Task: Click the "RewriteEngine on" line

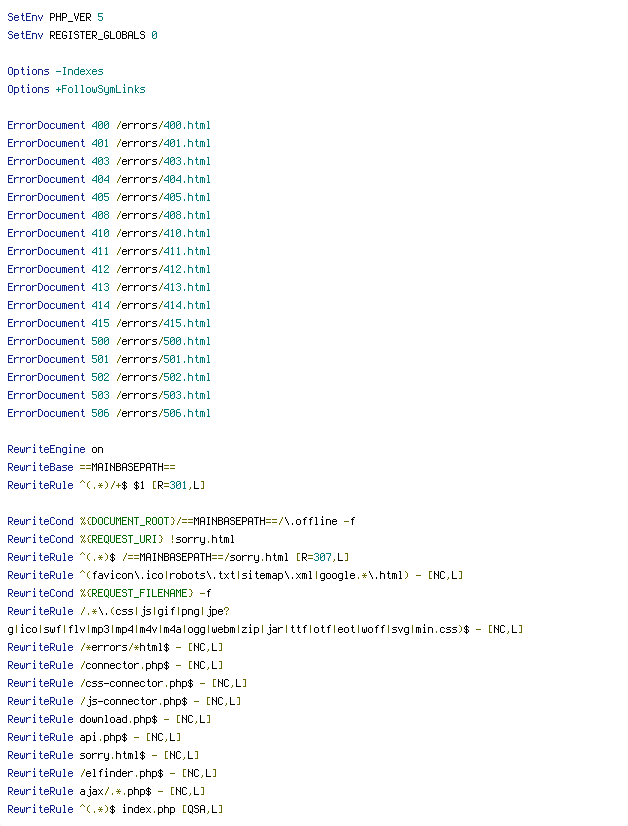Action: (55, 449)
